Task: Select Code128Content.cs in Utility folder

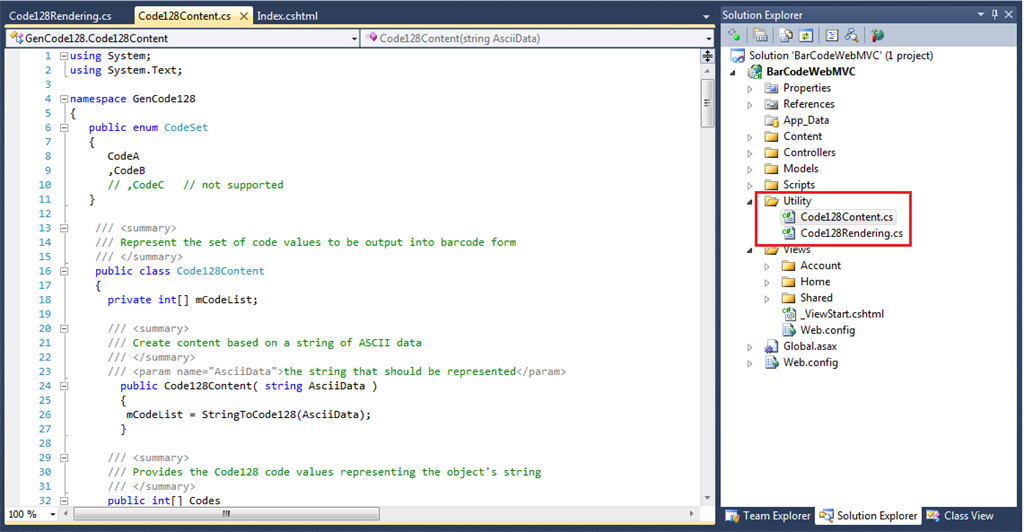Action: (x=846, y=217)
